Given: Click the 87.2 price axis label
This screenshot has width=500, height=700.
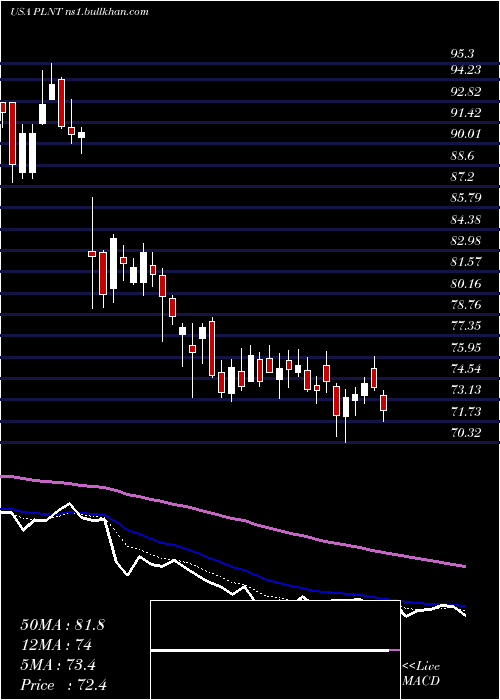Looking at the screenshot, I should coord(462,177).
